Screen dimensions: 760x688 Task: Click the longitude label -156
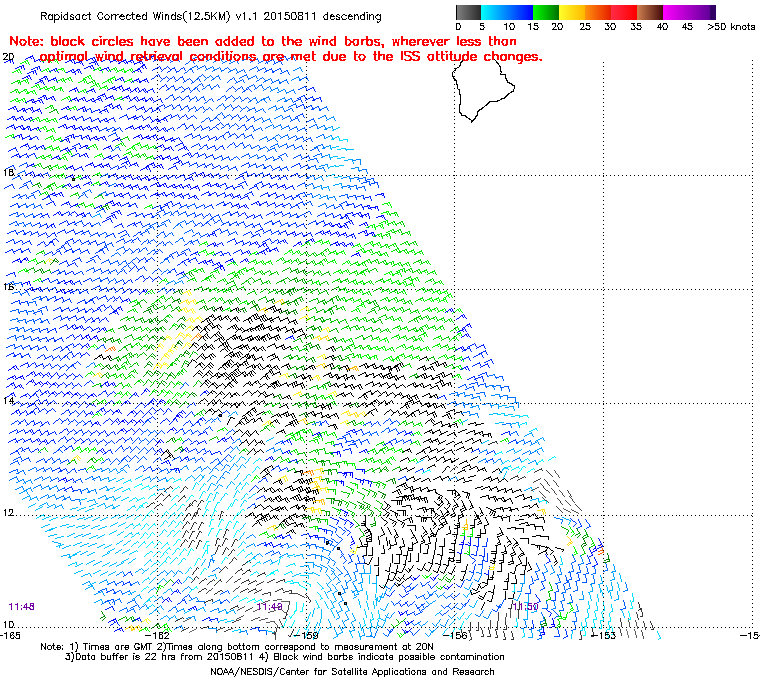click(x=455, y=635)
